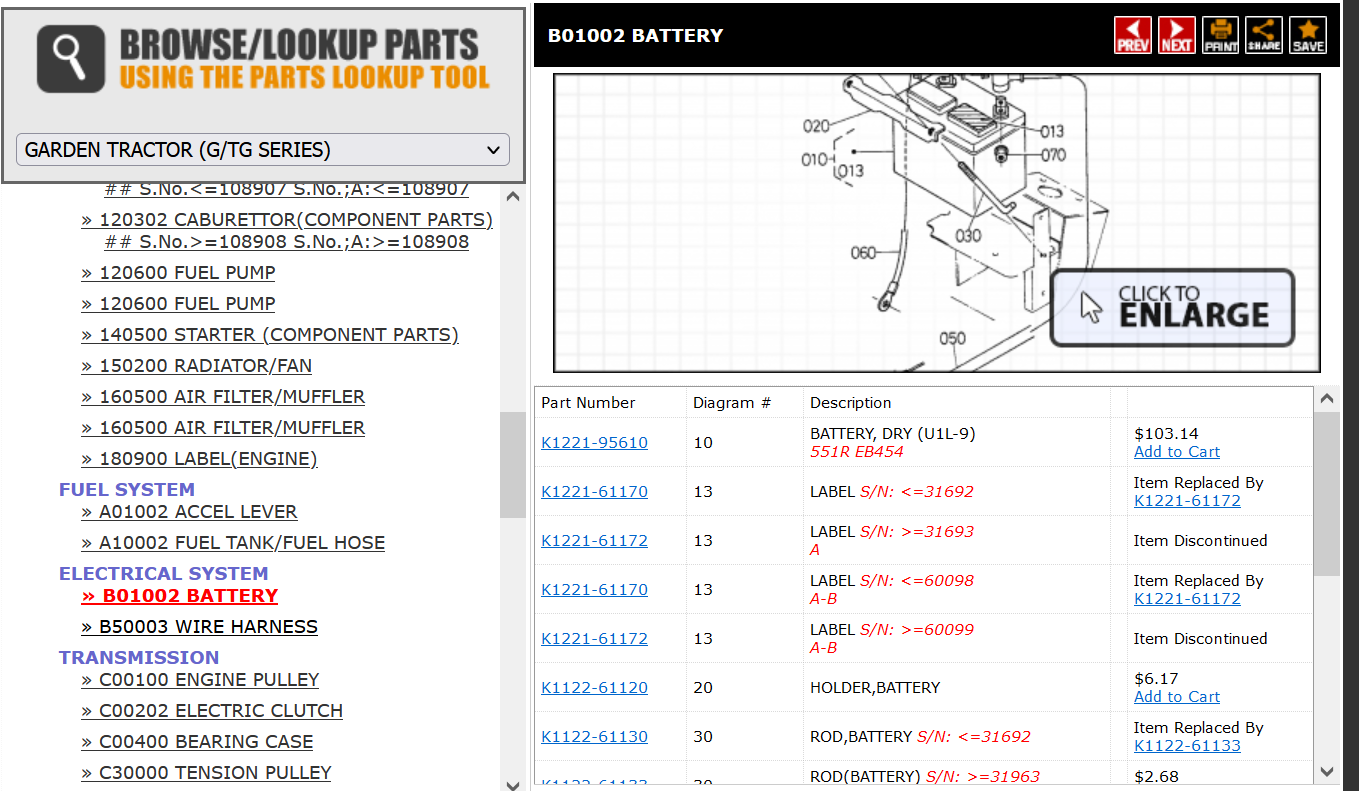The width and height of the screenshot is (1359, 791).
Task: Go to the next diagram with NEXT
Action: pos(1177,35)
